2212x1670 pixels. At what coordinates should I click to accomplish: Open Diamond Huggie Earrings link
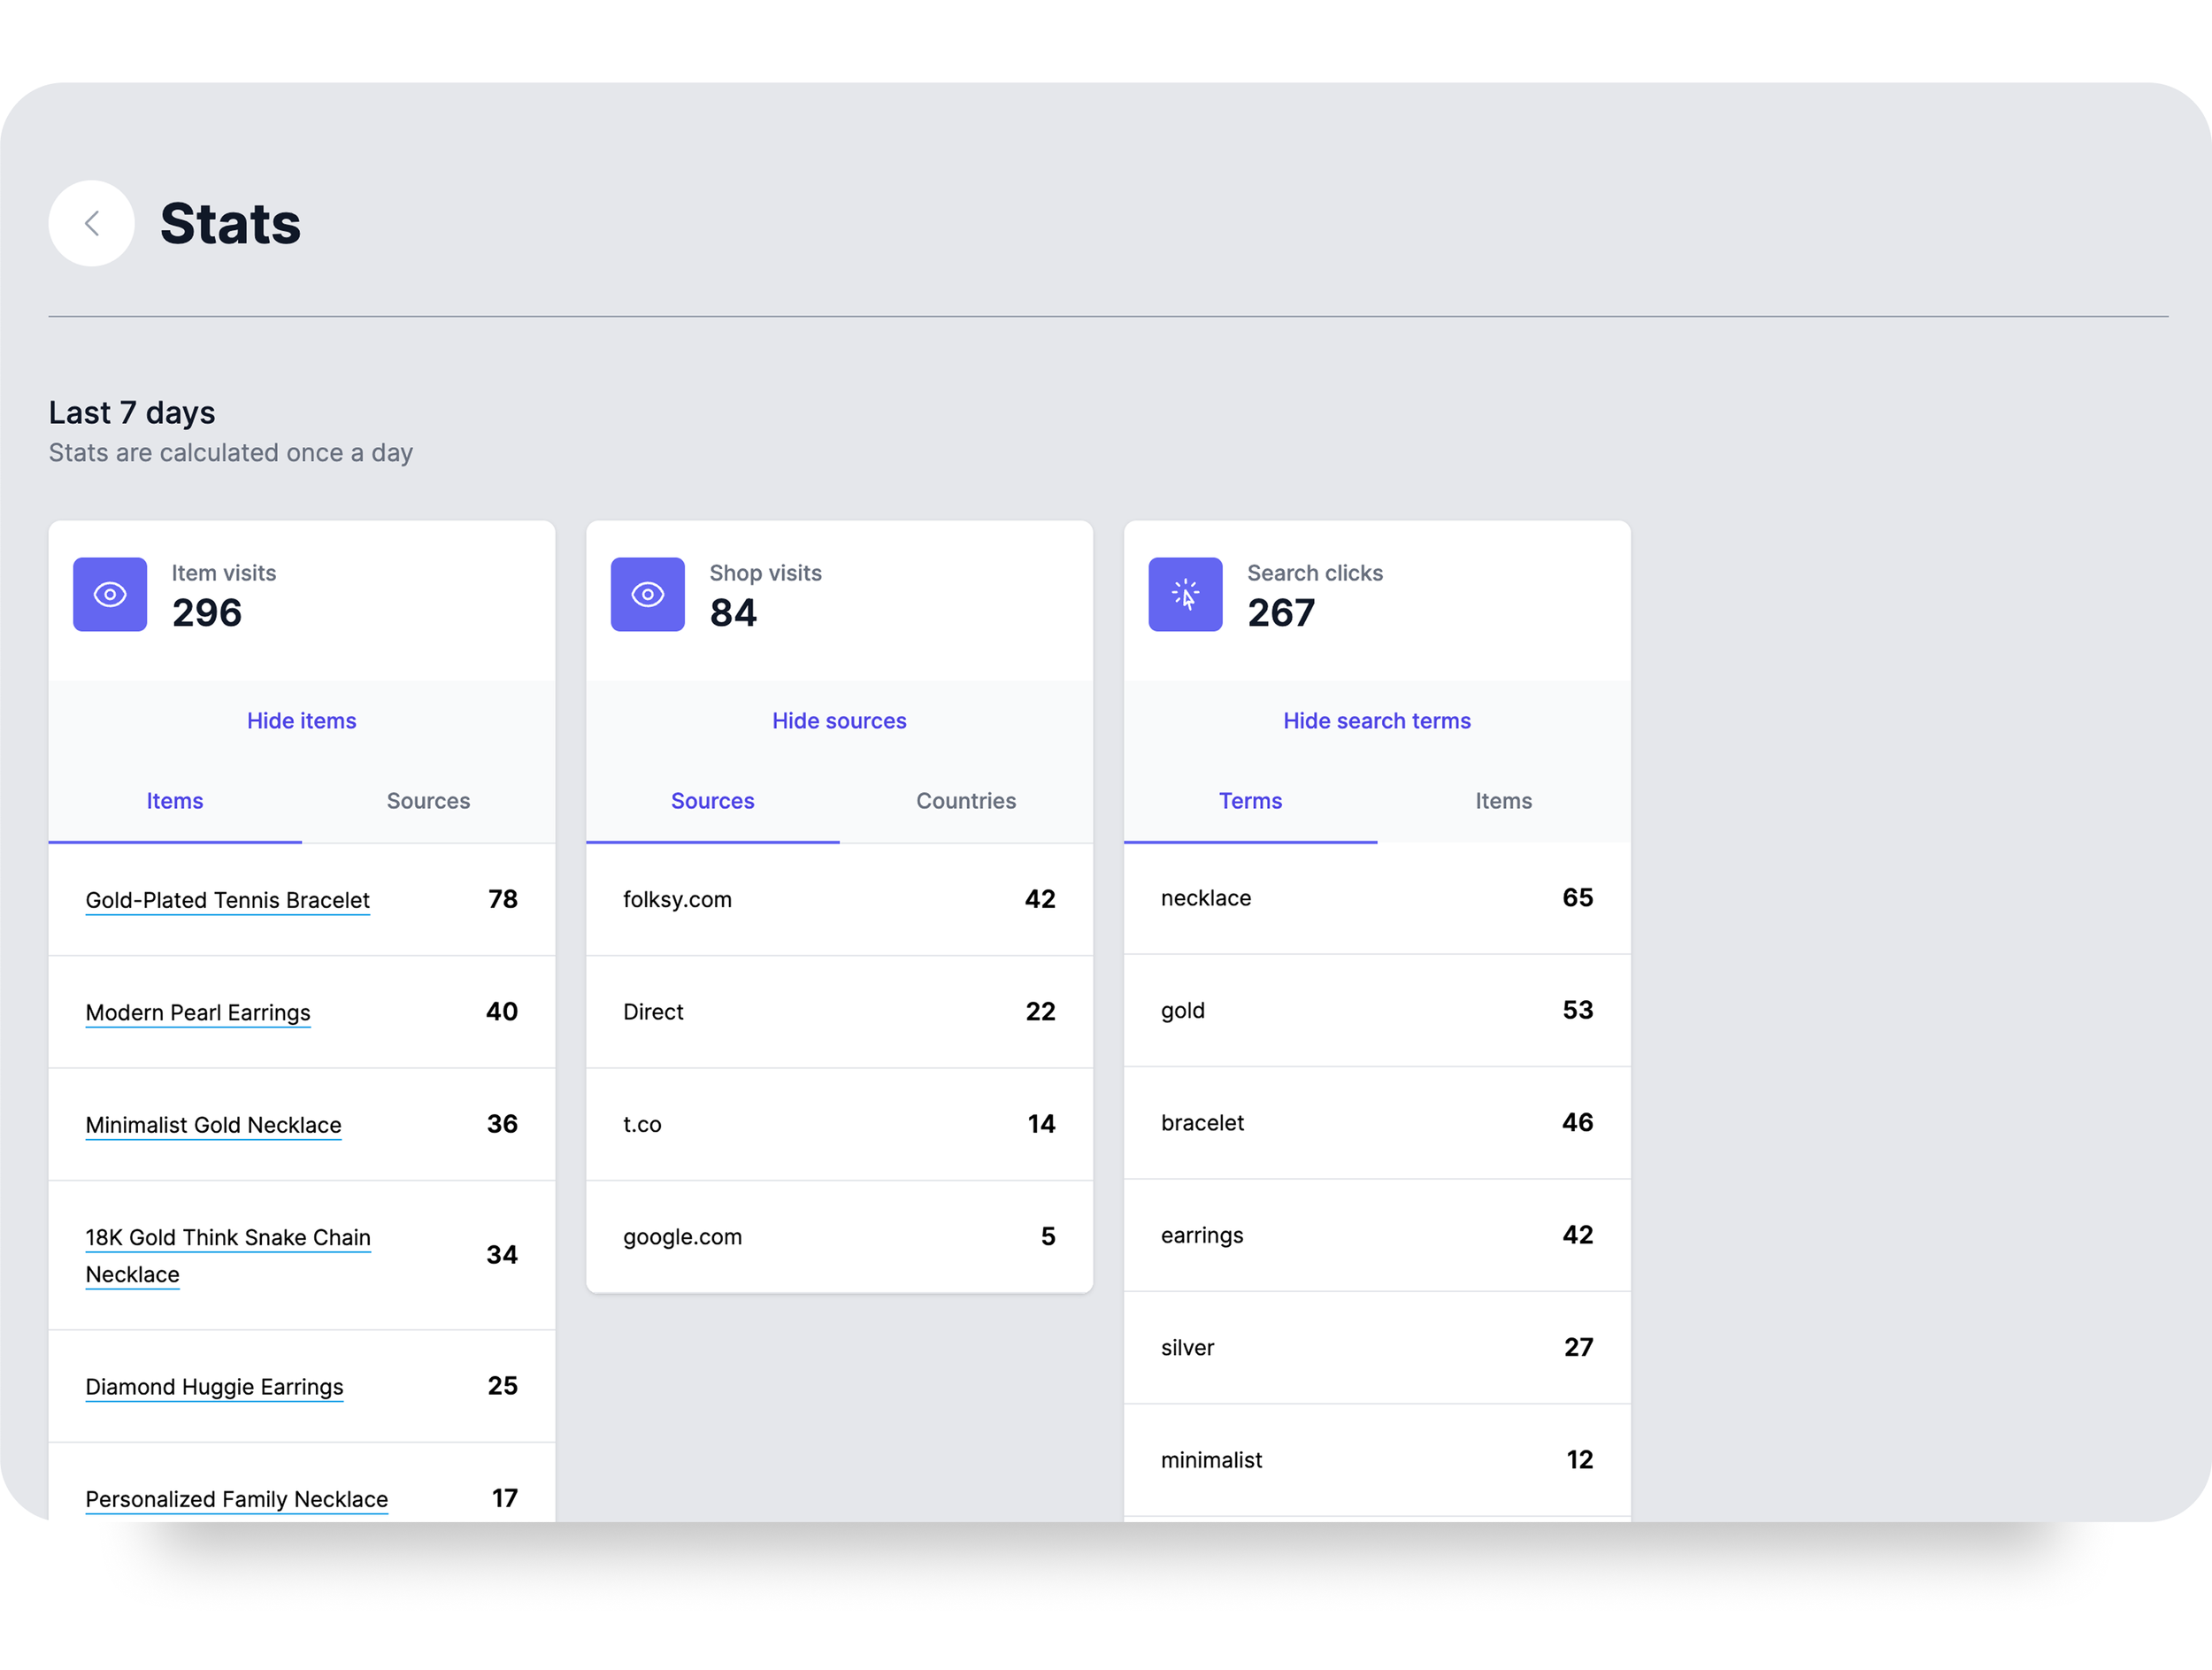[x=214, y=1385]
